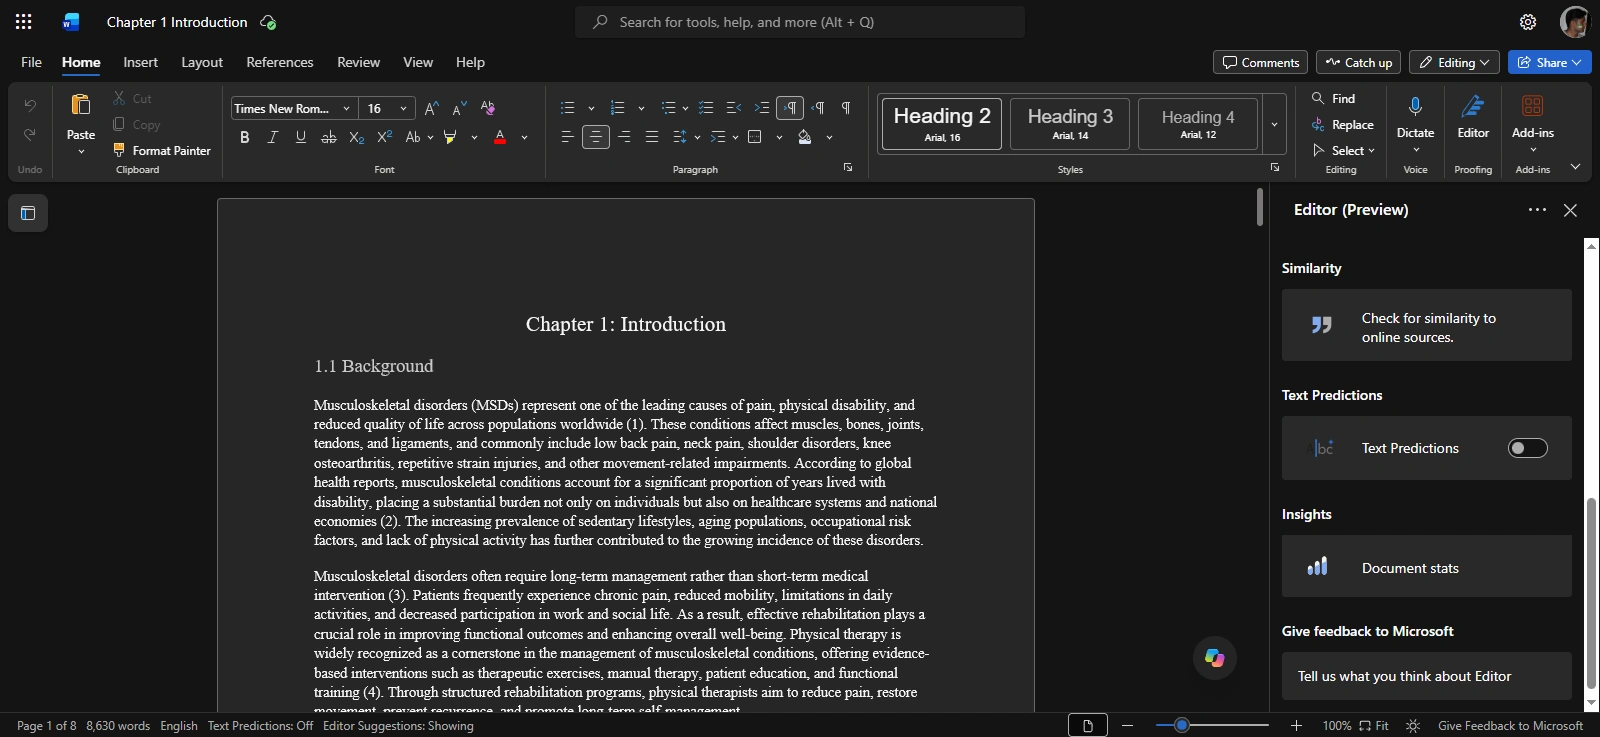
Task: Apply subscript formatting
Action: (x=356, y=137)
